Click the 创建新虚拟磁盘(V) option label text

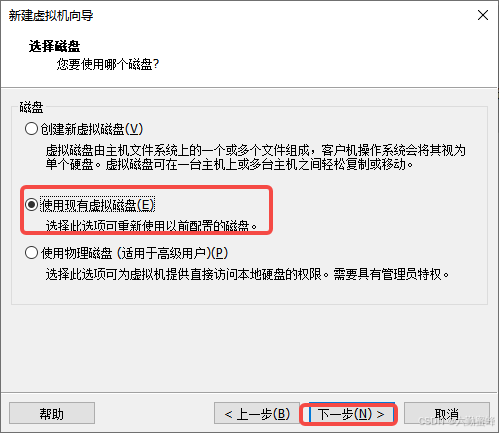click(92, 129)
